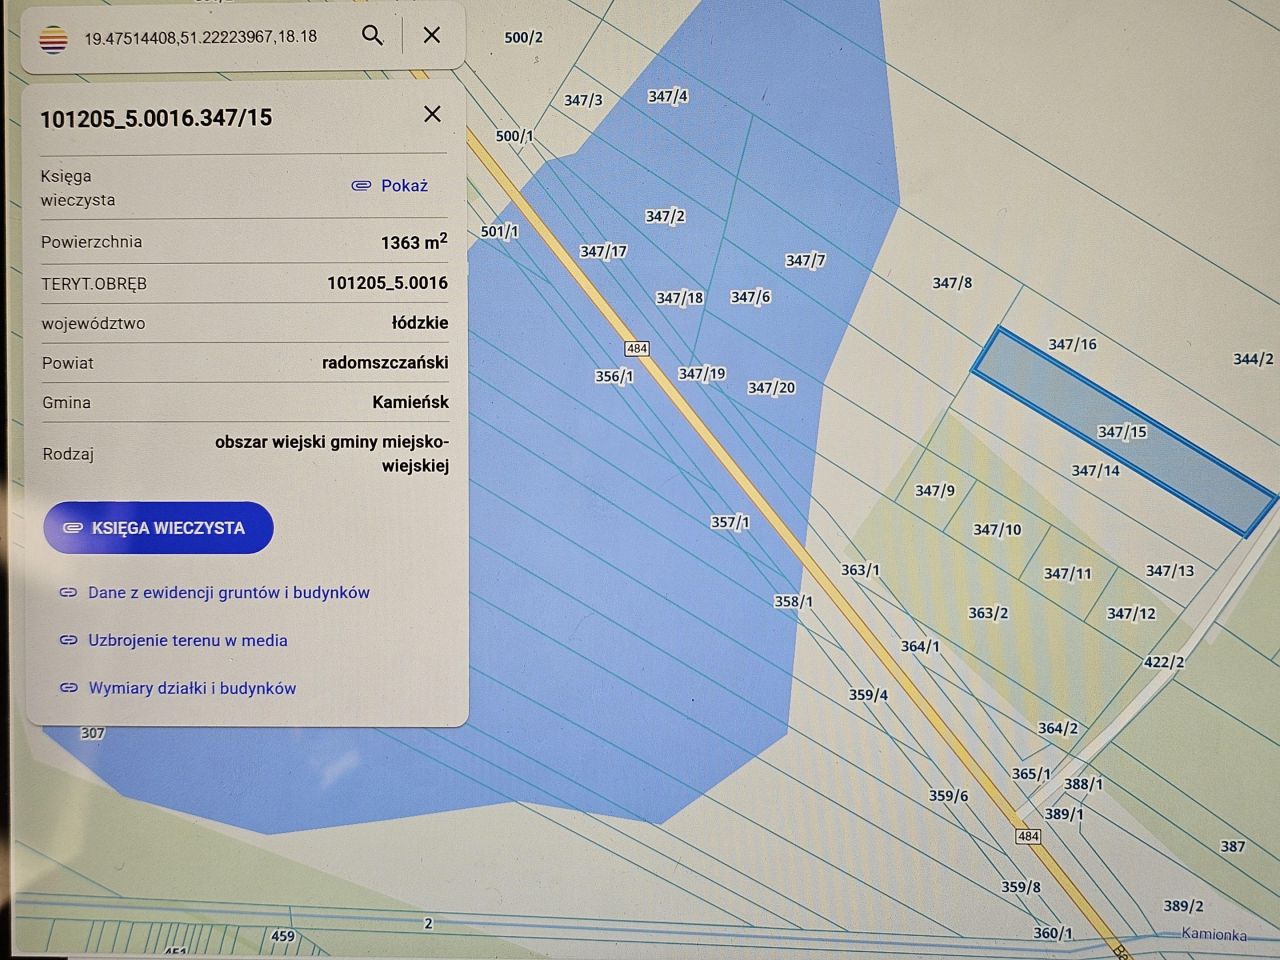Image resolution: width=1280 pixels, height=960 pixels.
Task: Select parcel 389/1 on the map
Action: pos(1064,814)
